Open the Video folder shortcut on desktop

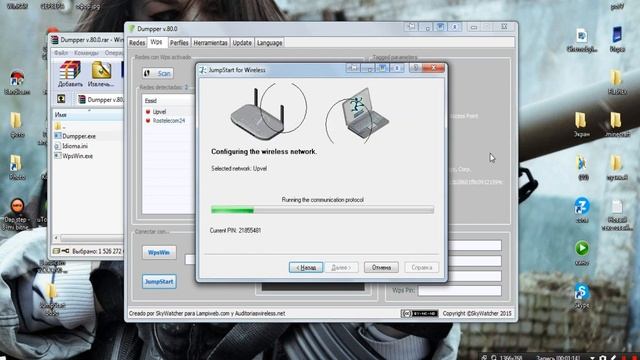[x=17, y=167]
